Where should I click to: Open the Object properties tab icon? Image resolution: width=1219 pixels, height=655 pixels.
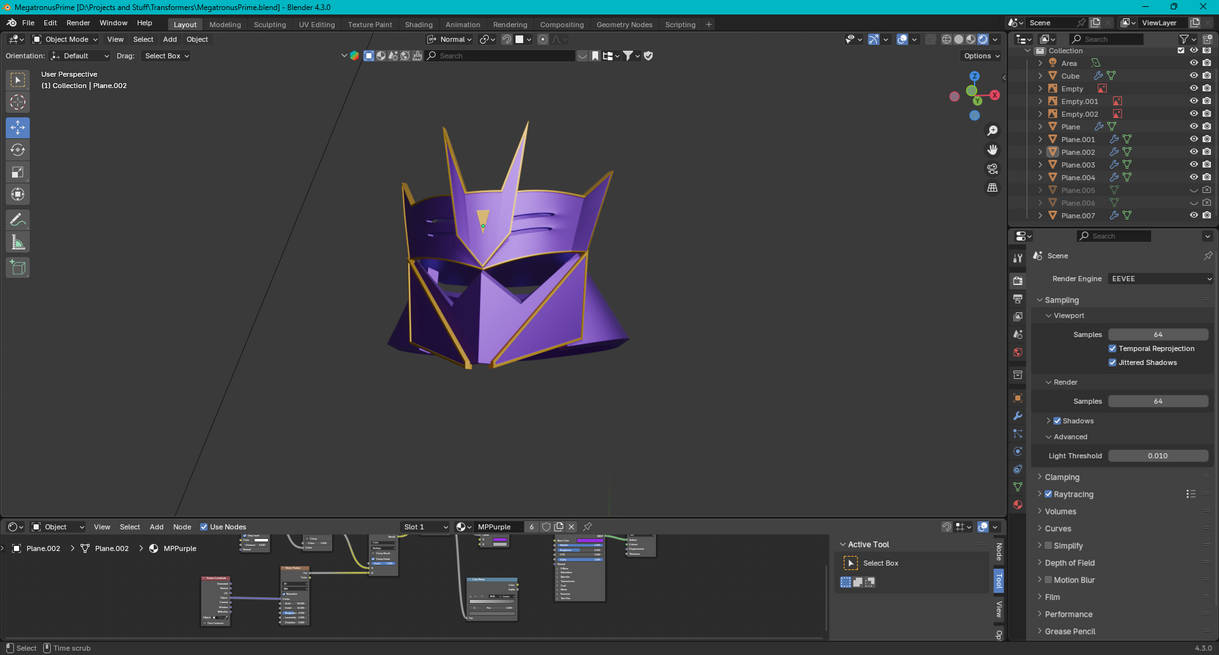1018,398
